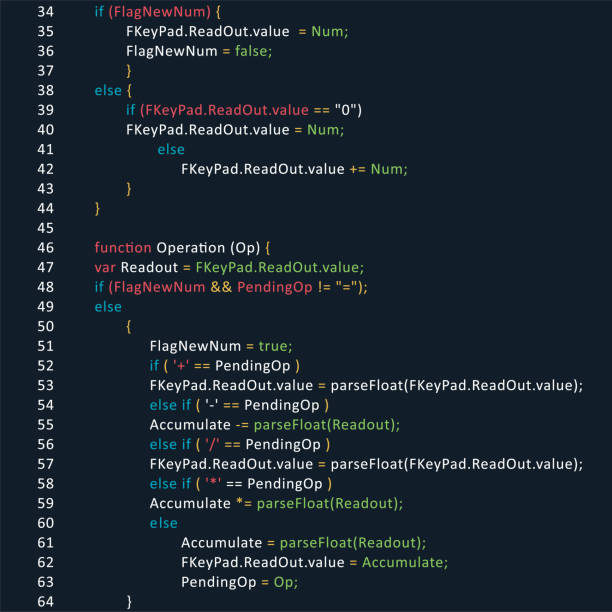
Task: Select line number 55 in the gutter
Action: [46, 425]
